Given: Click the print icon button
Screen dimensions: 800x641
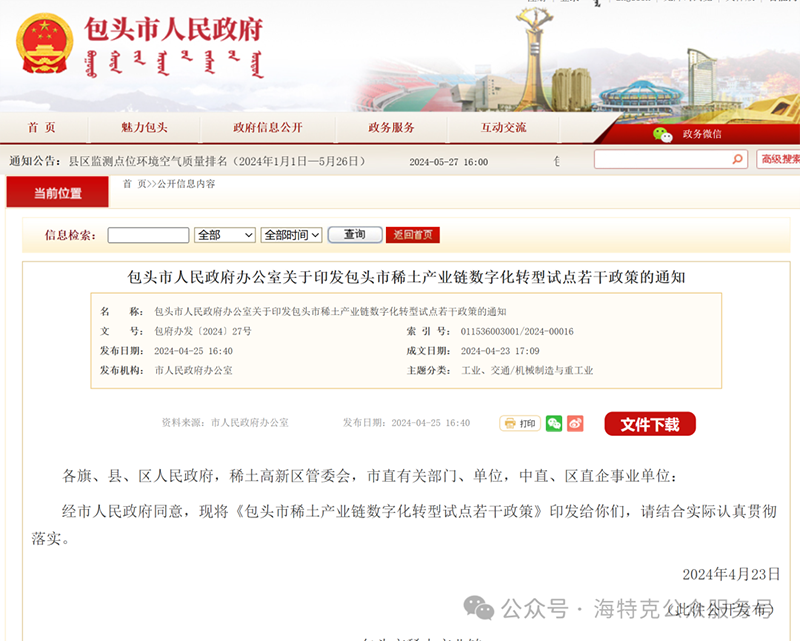Looking at the screenshot, I should [x=520, y=423].
